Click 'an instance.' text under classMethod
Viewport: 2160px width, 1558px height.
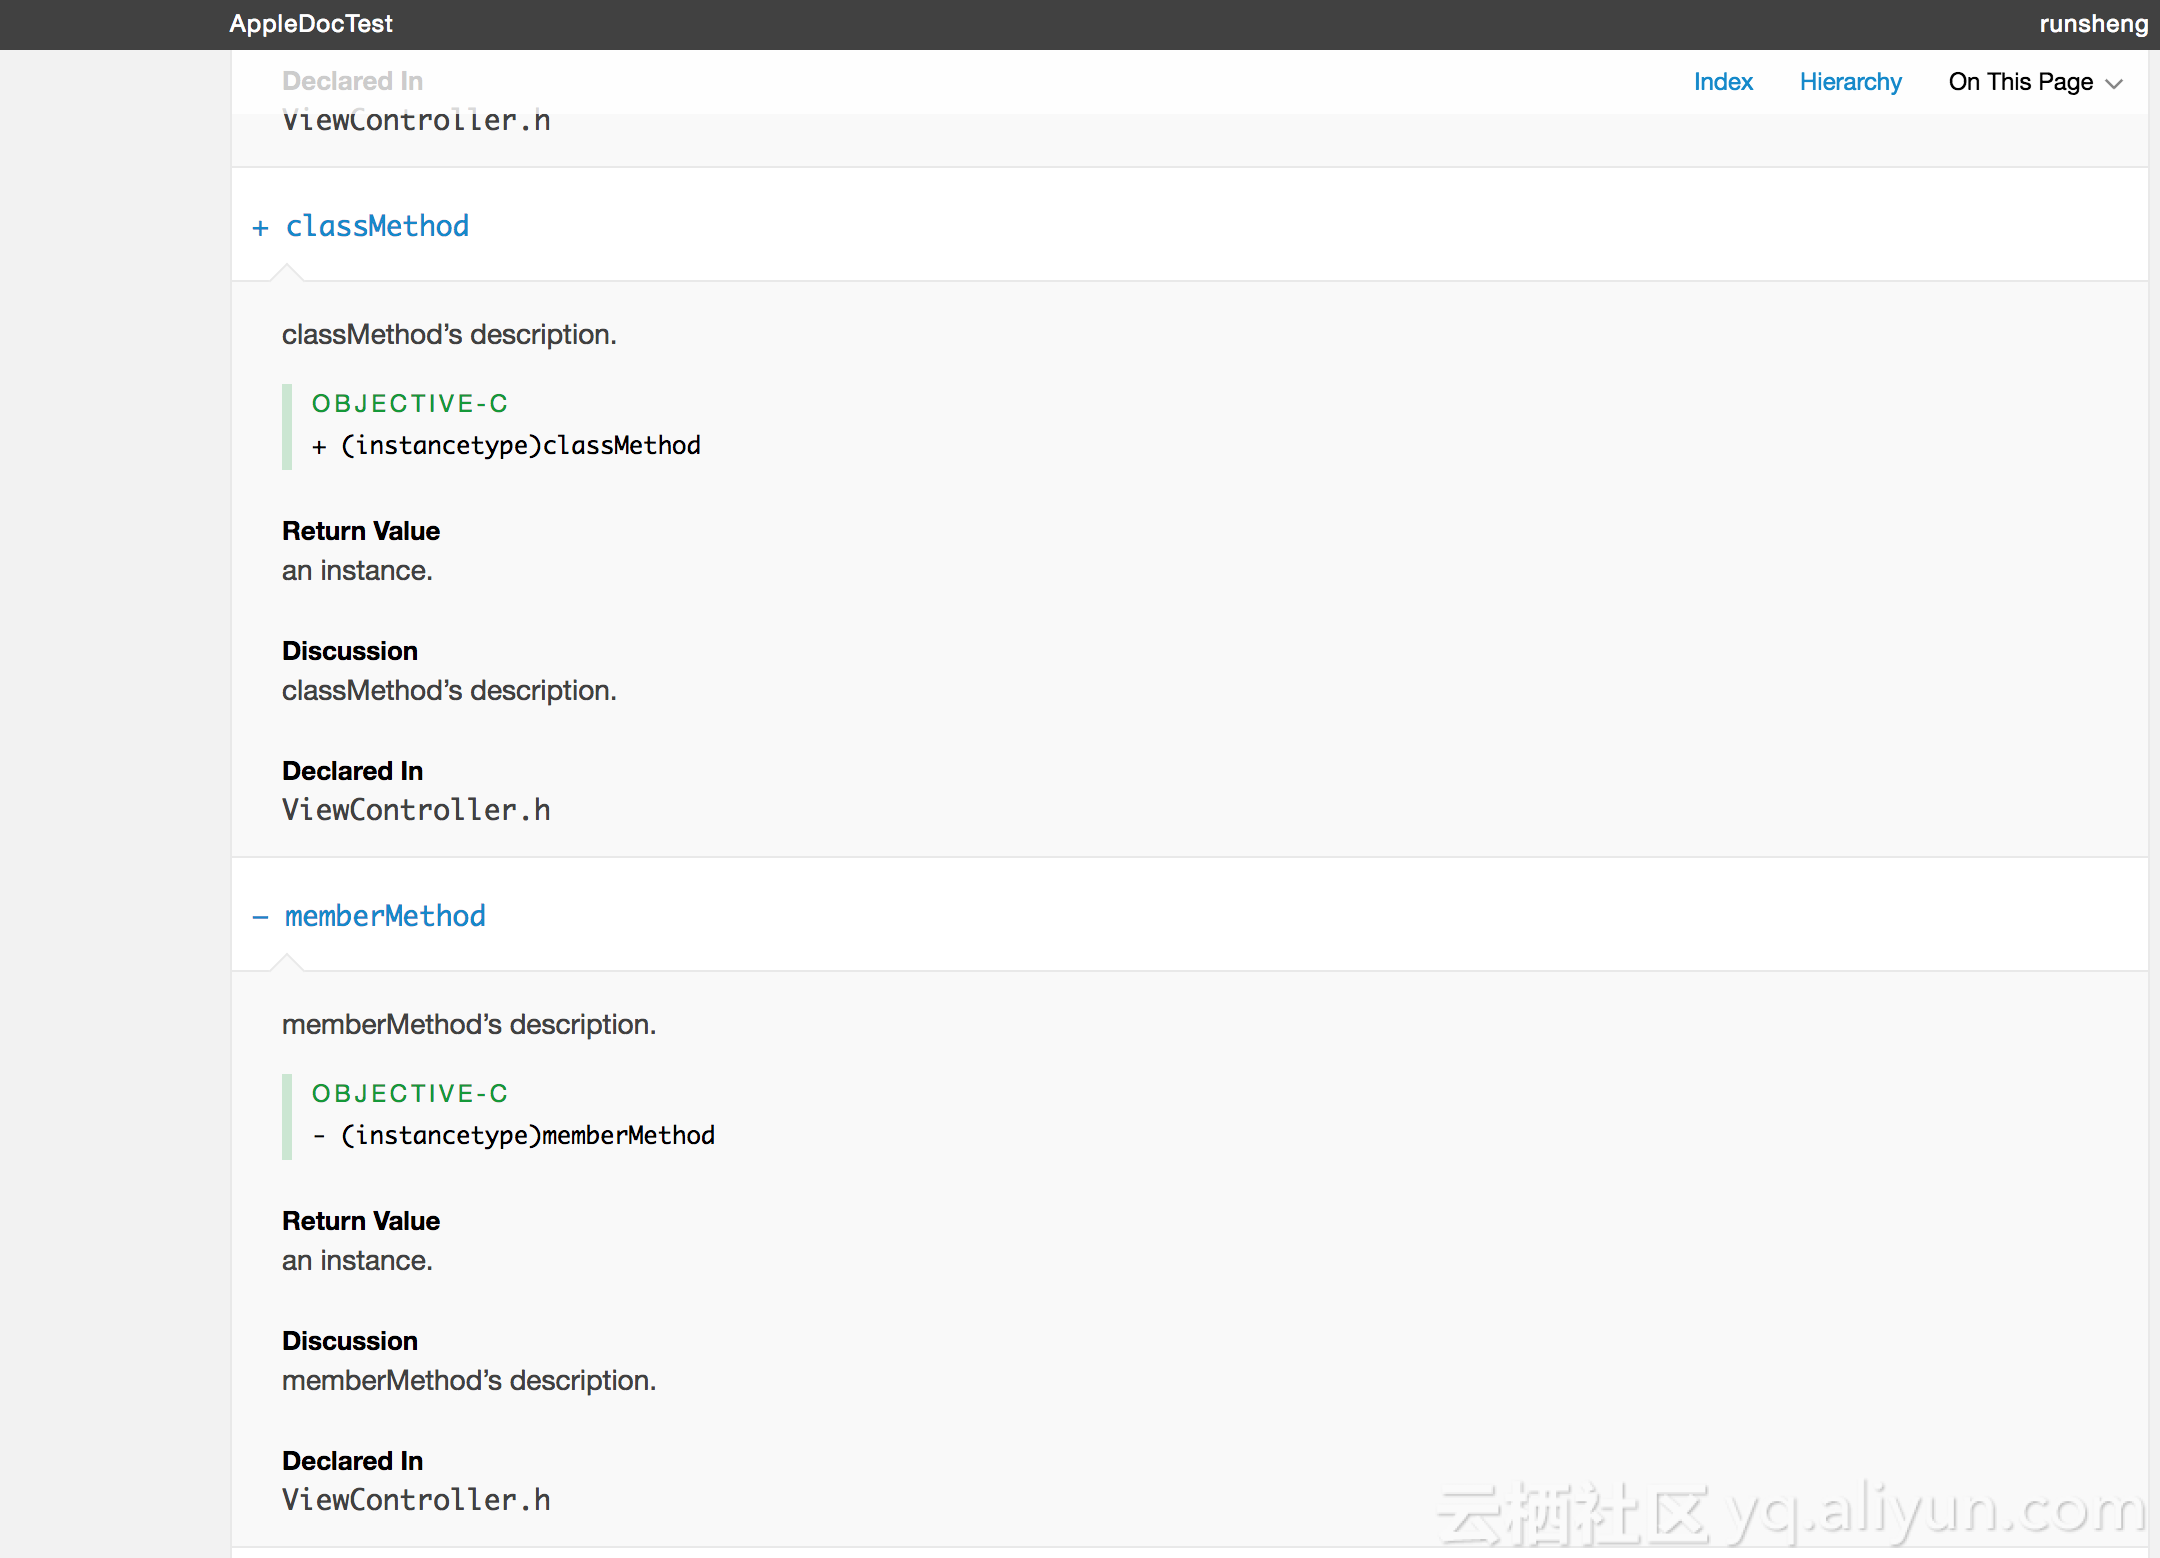[x=357, y=571]
